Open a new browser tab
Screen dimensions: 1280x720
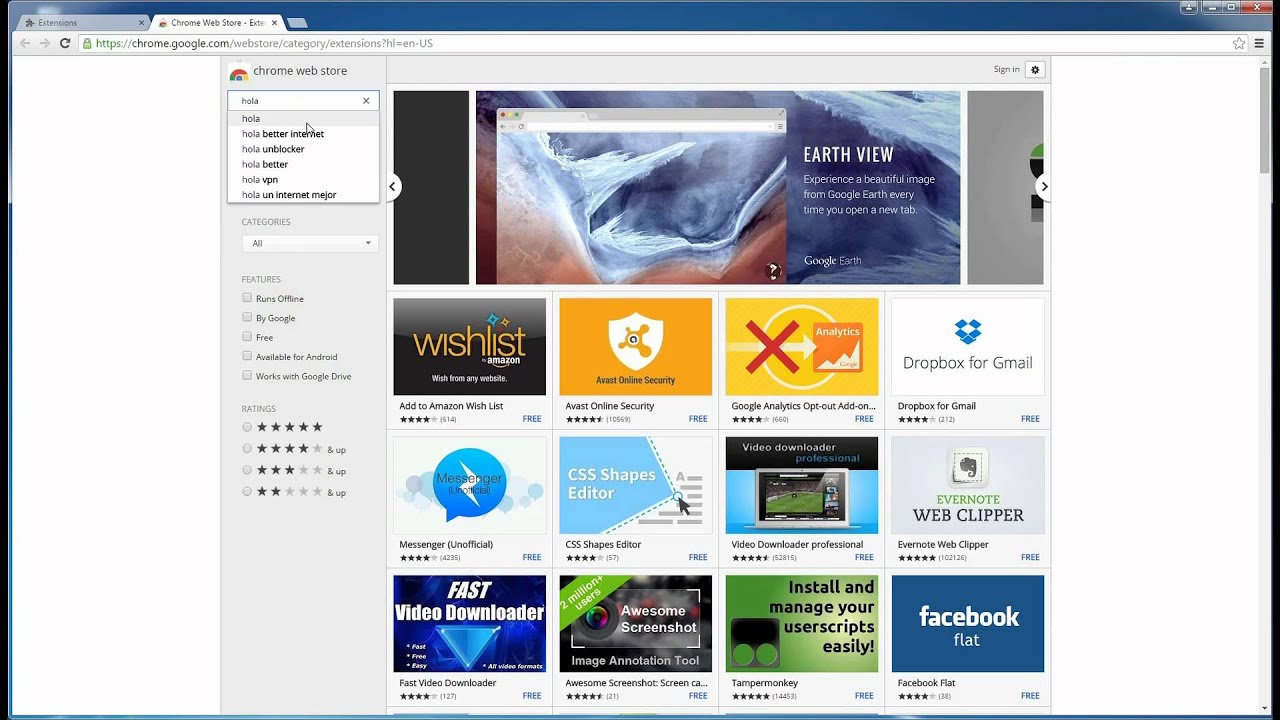tap(297, 22)
